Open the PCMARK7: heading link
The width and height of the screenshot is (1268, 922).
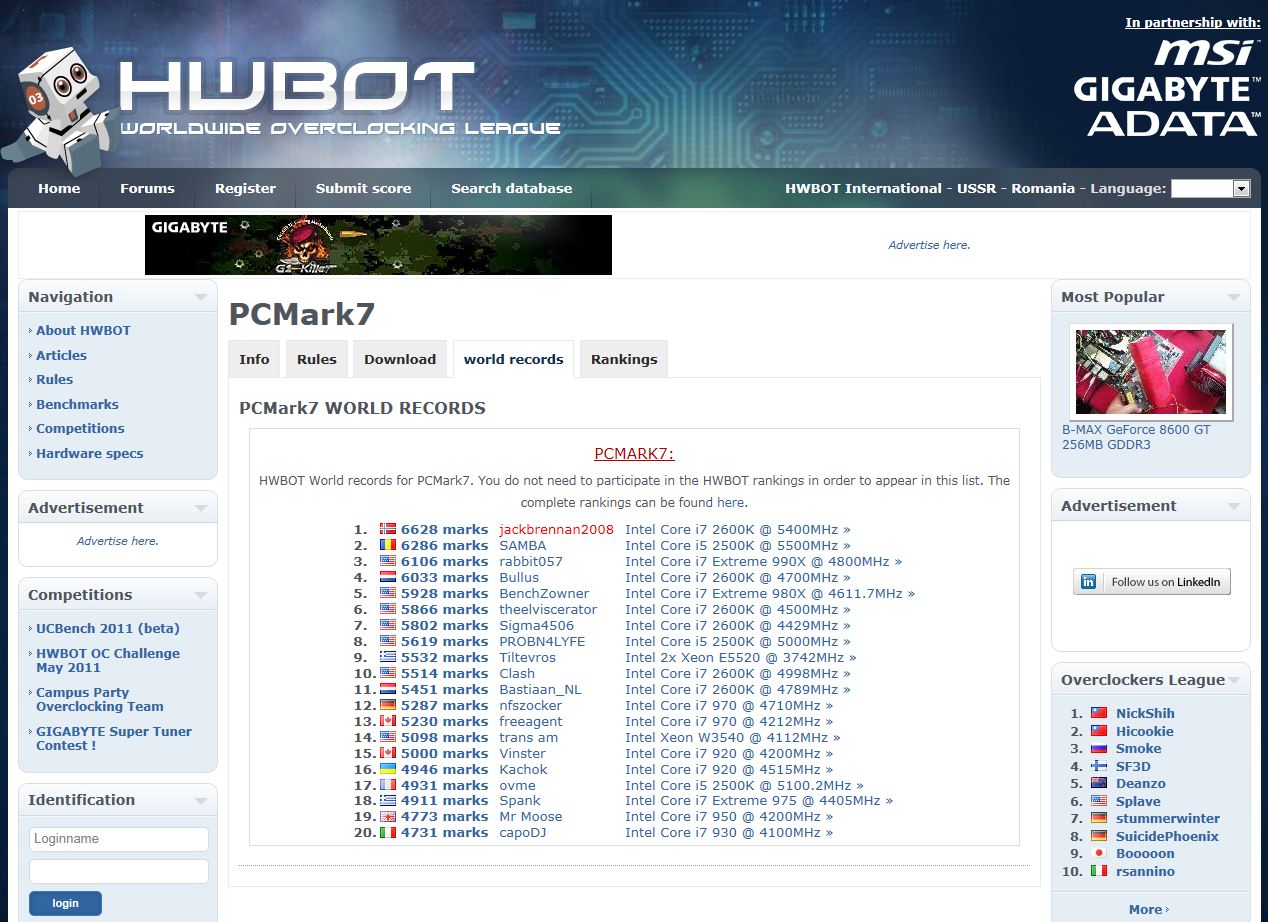click(x=634, y=453)
